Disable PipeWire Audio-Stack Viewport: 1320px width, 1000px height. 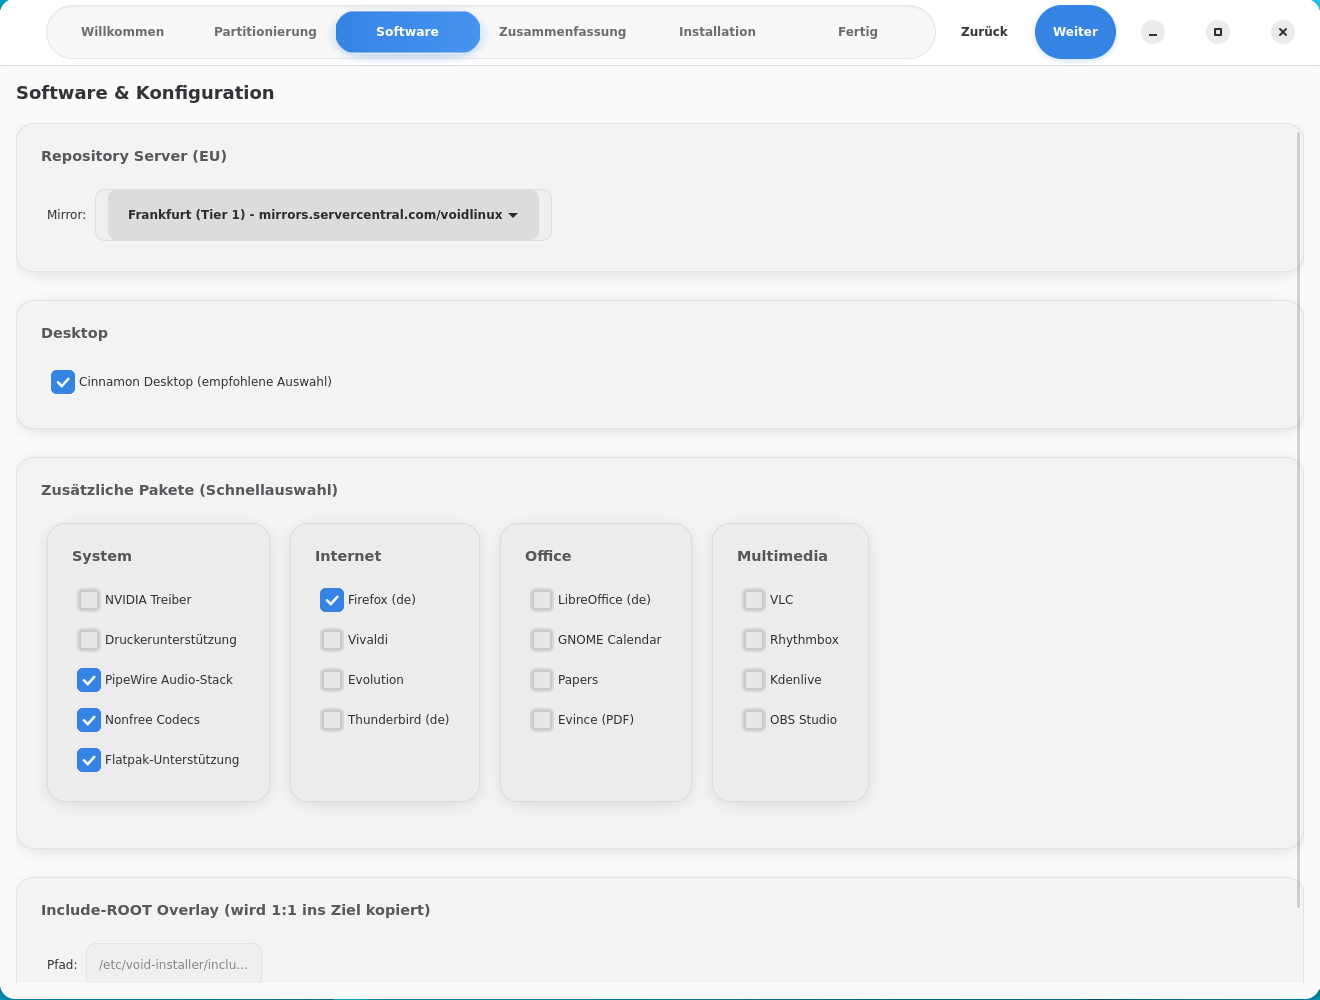(89, 680)
